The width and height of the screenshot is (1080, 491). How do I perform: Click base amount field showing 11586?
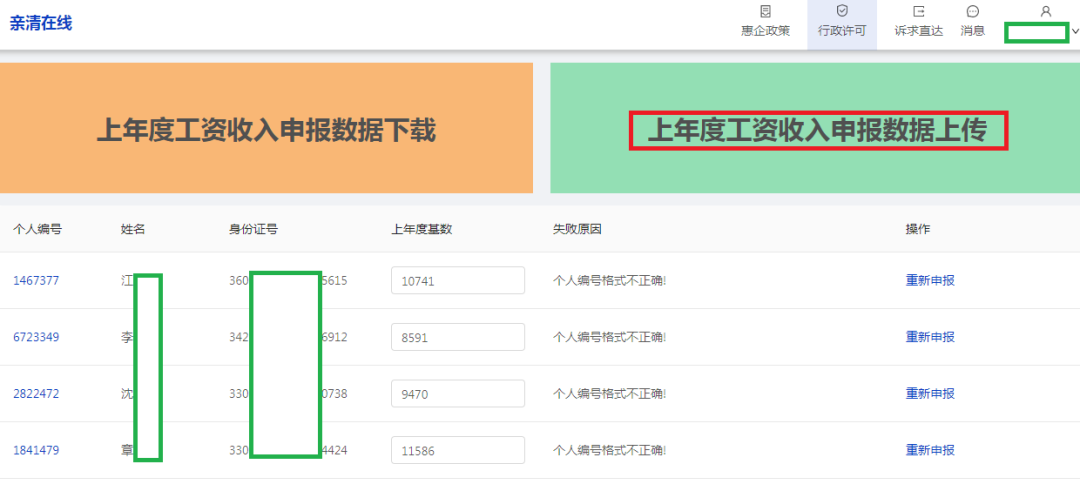(457, 451)
